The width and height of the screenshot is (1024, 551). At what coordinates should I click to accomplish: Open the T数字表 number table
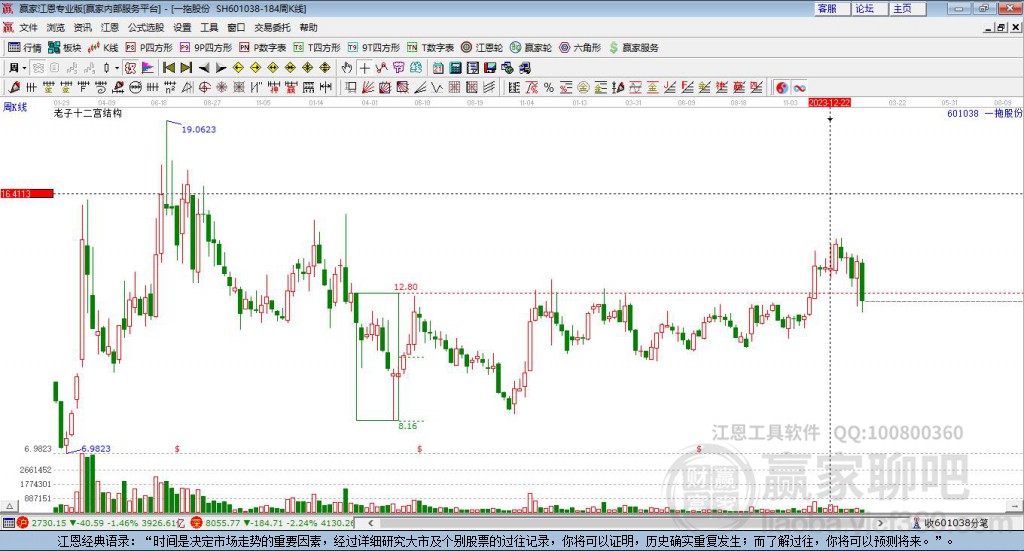pyautogui.click(x=430, y=48)
